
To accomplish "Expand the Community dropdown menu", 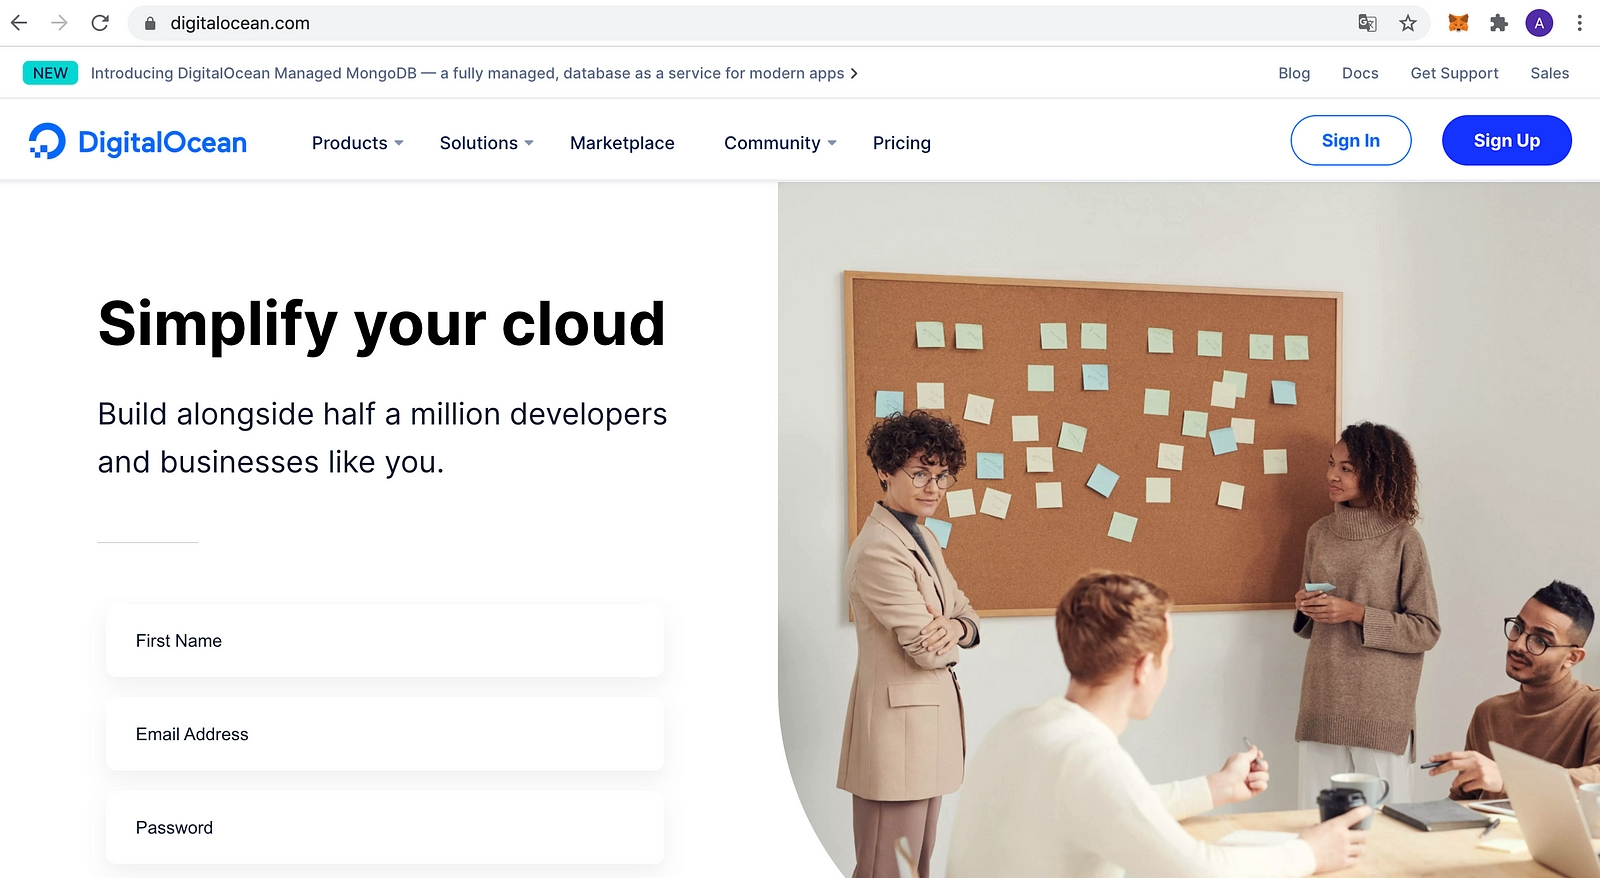I will (x=780, y=143).
